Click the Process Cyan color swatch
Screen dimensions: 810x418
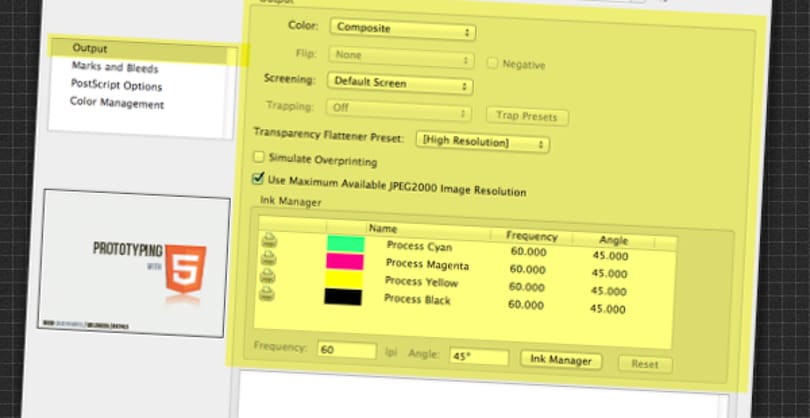(x=346, y=244)
